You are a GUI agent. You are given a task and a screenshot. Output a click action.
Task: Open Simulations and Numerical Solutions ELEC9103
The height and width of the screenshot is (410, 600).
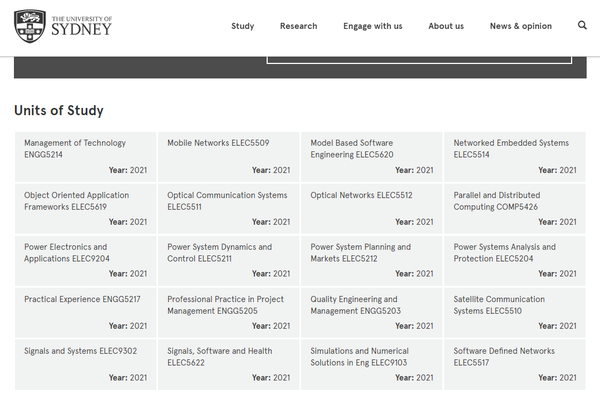pyautogui.click(x=372, y=365)
